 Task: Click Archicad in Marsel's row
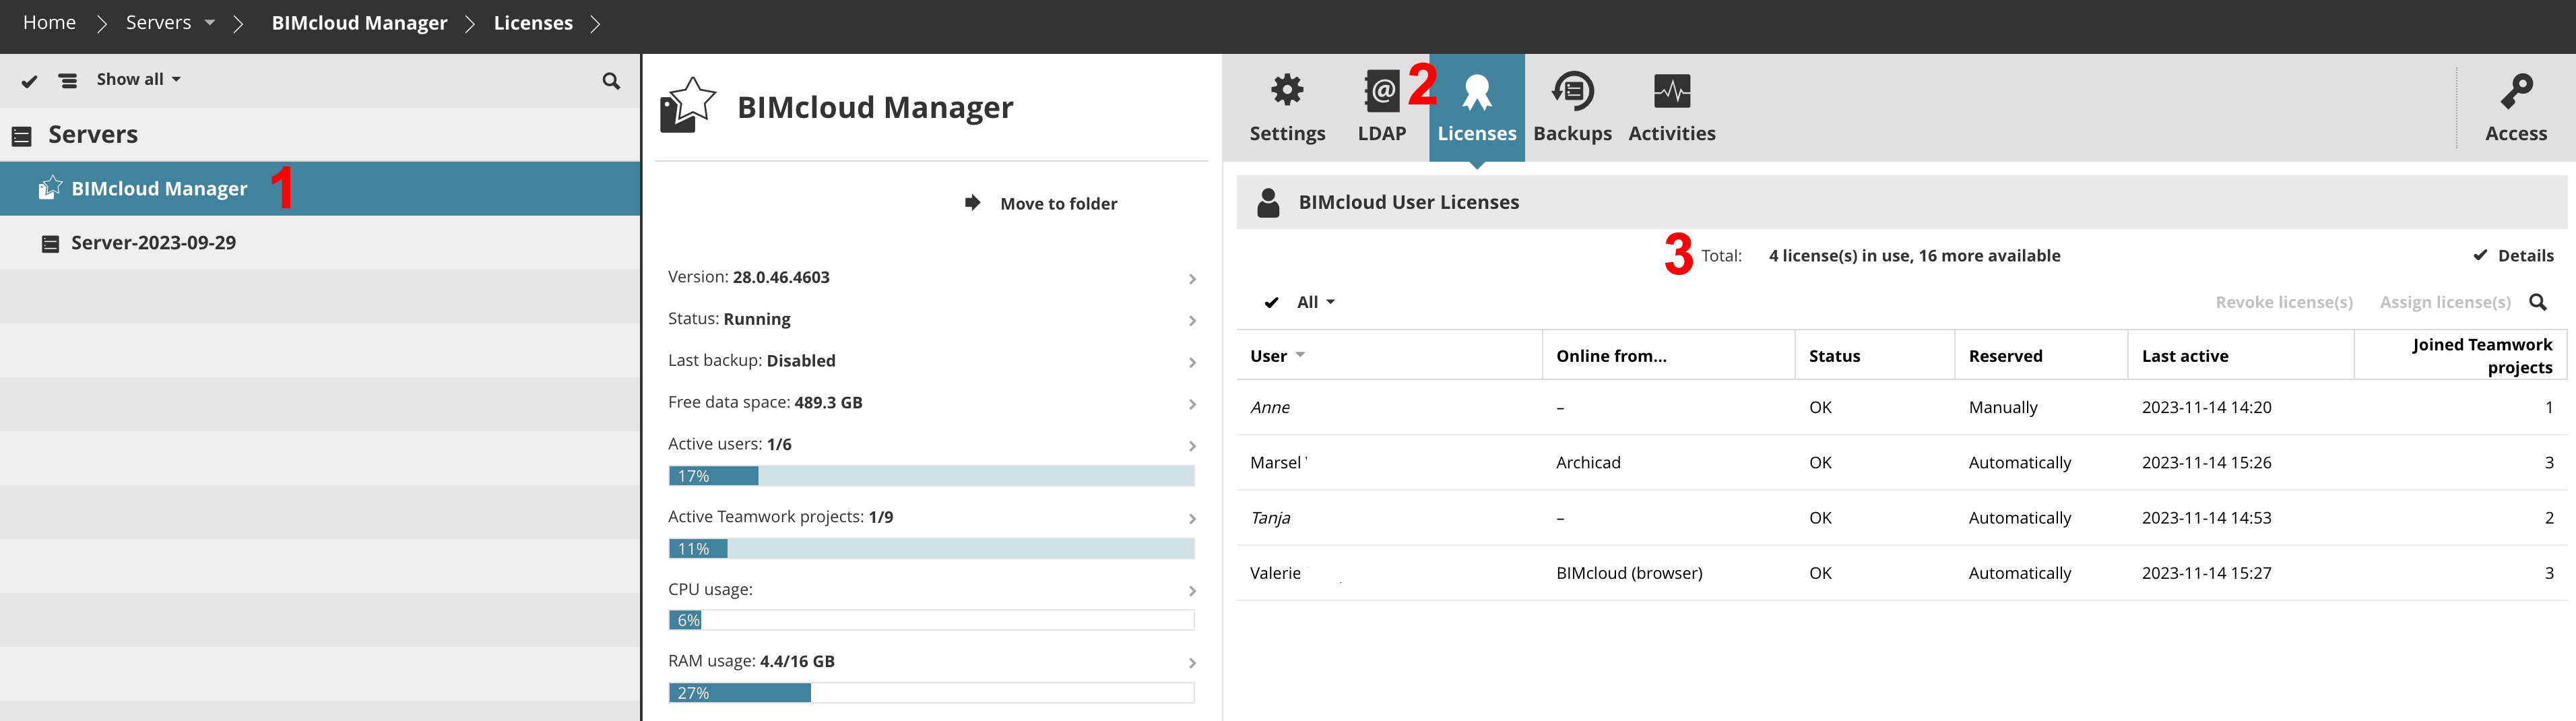click(x=1588, y=462)
